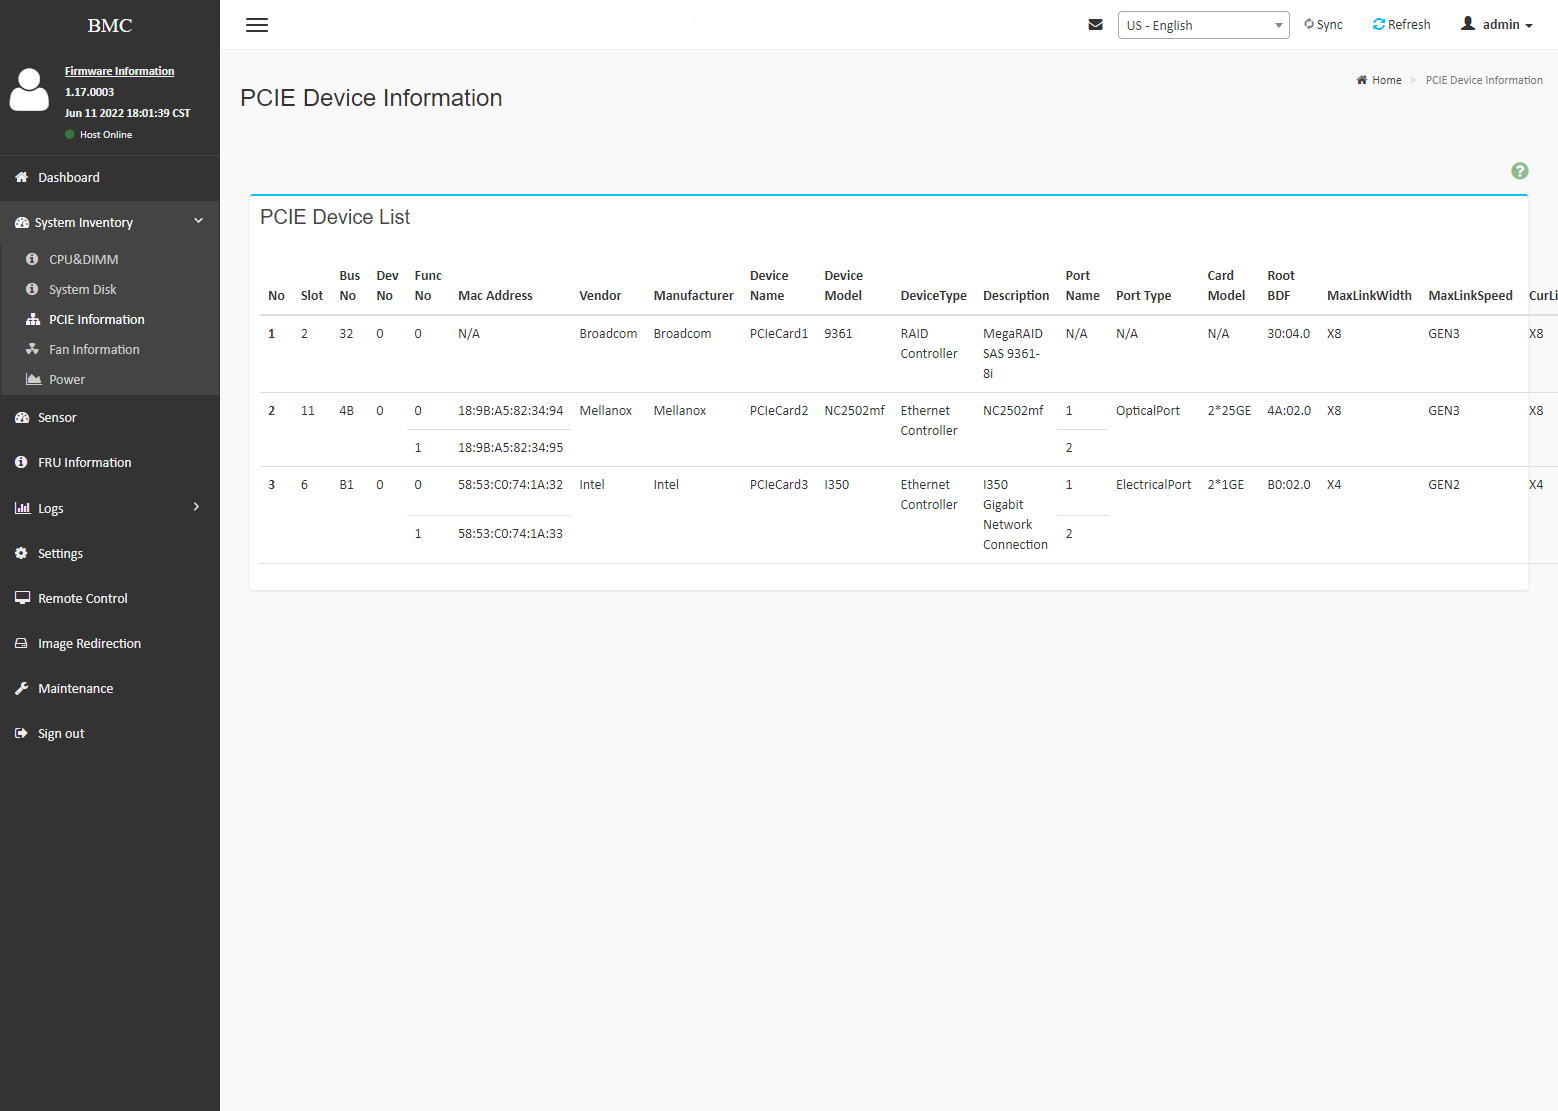Click the Sync button
Viewport: 1558px width, 1111px height.
(x=1323, y=25)
